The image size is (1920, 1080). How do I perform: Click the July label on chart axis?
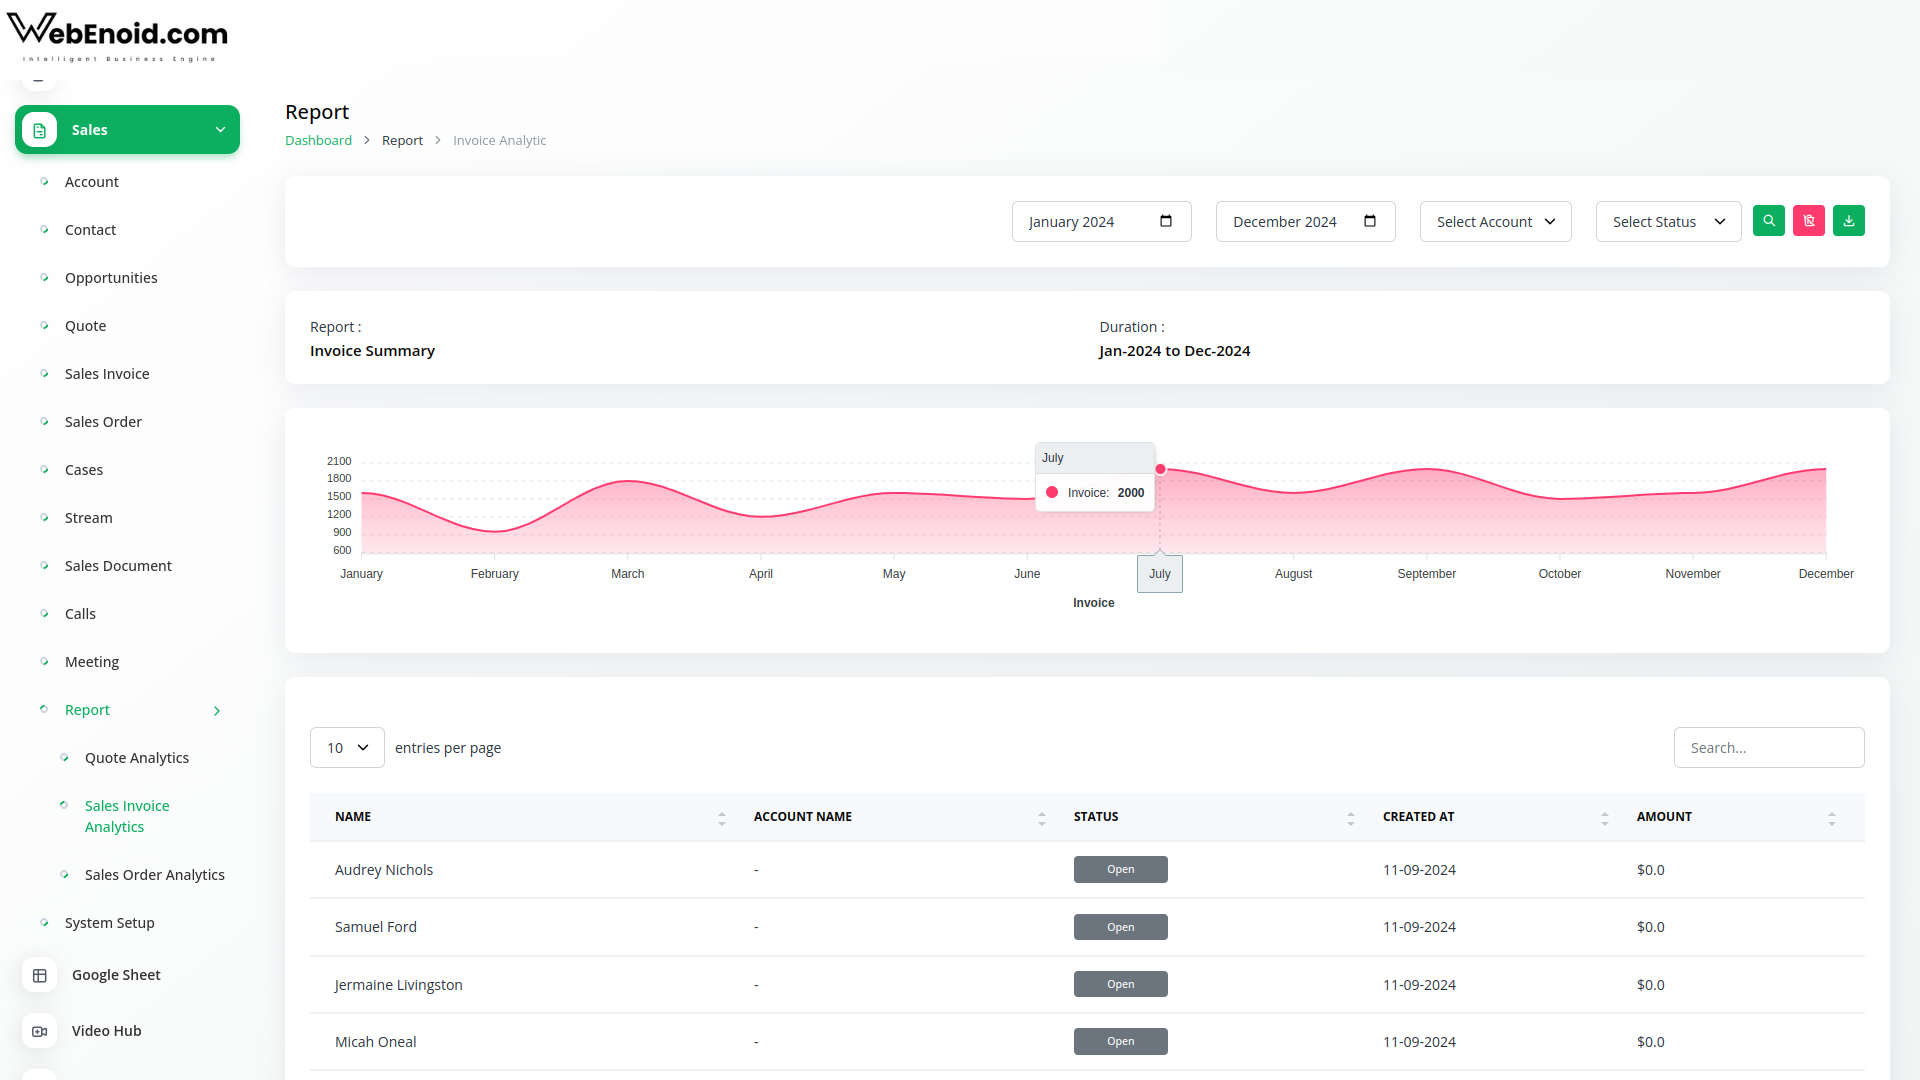click(1160, 574)
